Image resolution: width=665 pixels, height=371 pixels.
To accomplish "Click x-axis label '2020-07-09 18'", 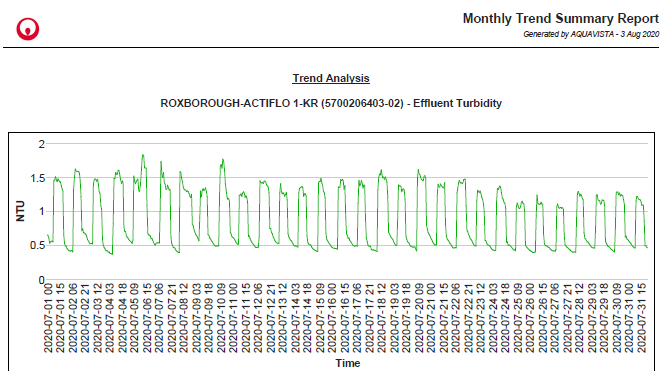I will click(209, 318).
